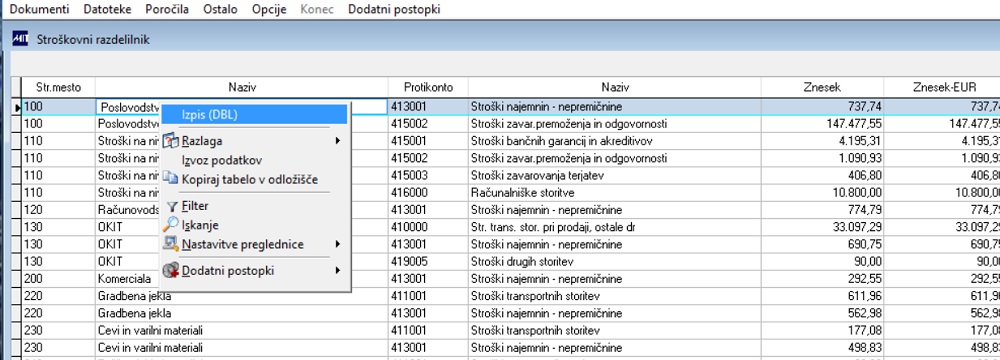Click Znesek 562,98 cell
The width and height of the screenshot is (1000, 360).
[822, 313]
